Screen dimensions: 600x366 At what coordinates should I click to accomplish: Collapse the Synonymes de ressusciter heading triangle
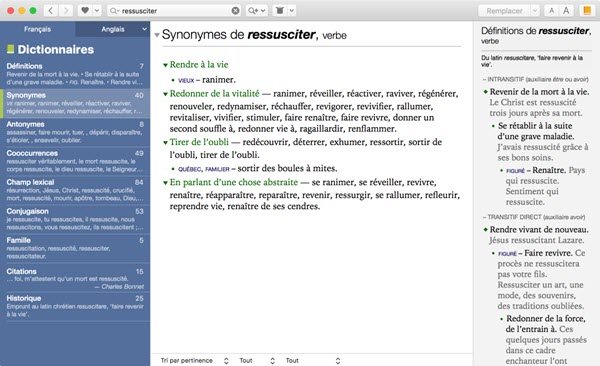click(x=157, y=35)
